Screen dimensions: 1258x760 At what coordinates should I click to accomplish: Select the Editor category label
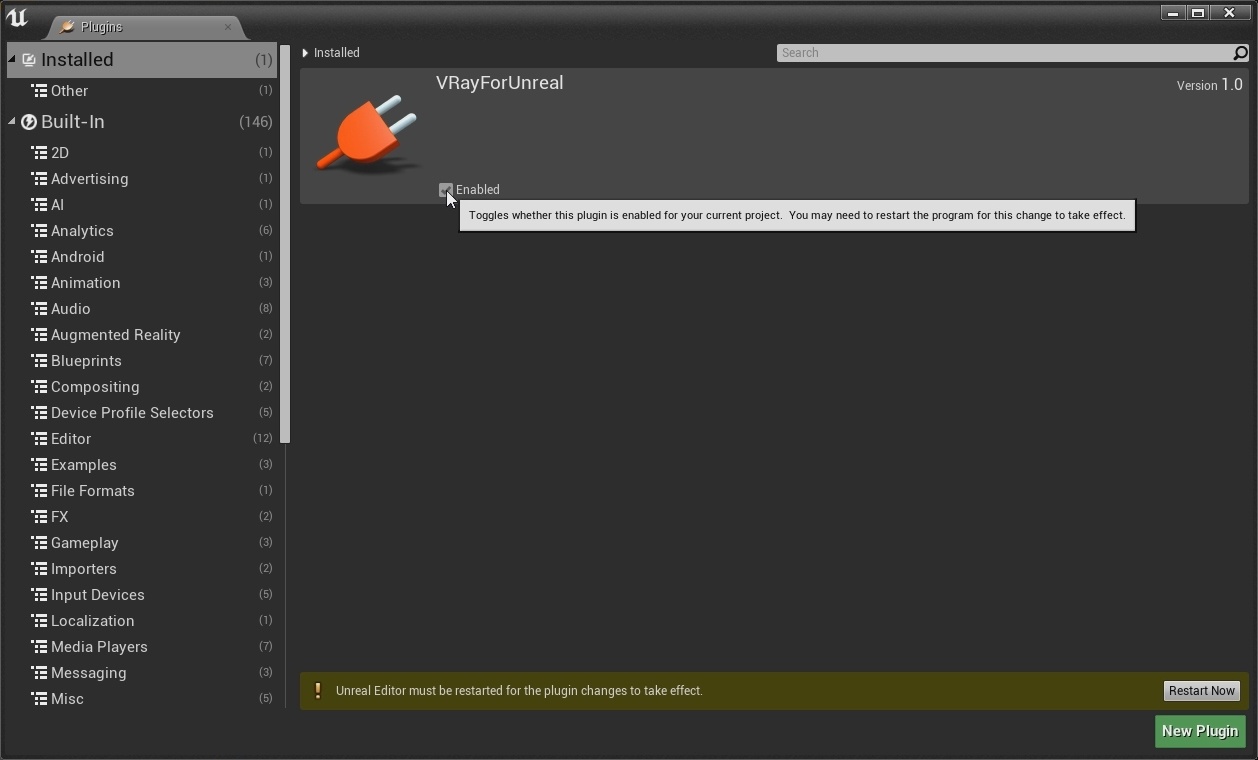coord(71,439)
